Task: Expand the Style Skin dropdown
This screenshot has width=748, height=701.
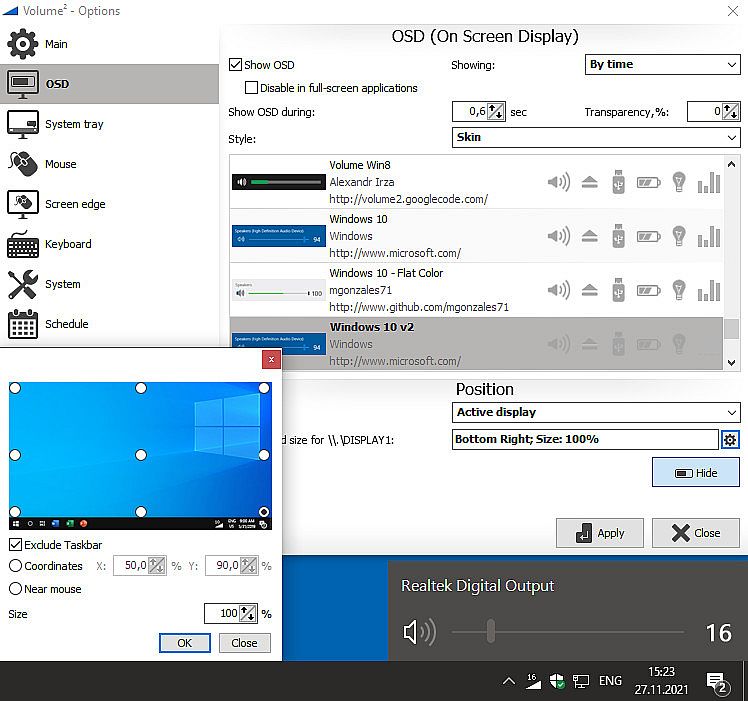Action: [x=596, y=137]
